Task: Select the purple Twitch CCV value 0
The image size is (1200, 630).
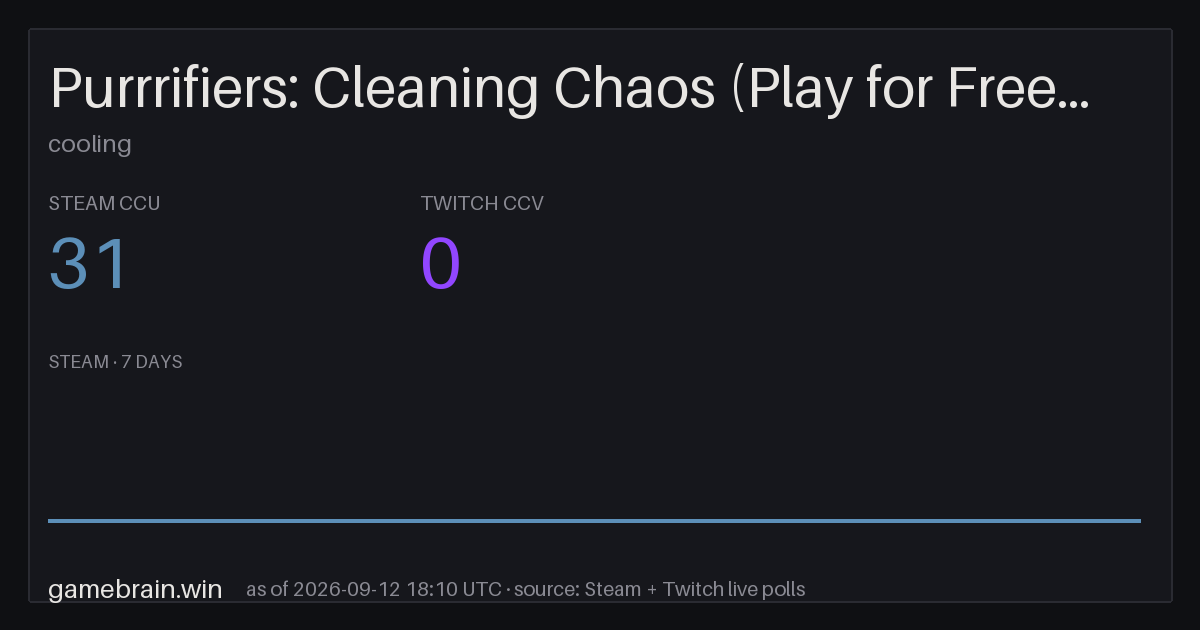Action: pos(441,264)
